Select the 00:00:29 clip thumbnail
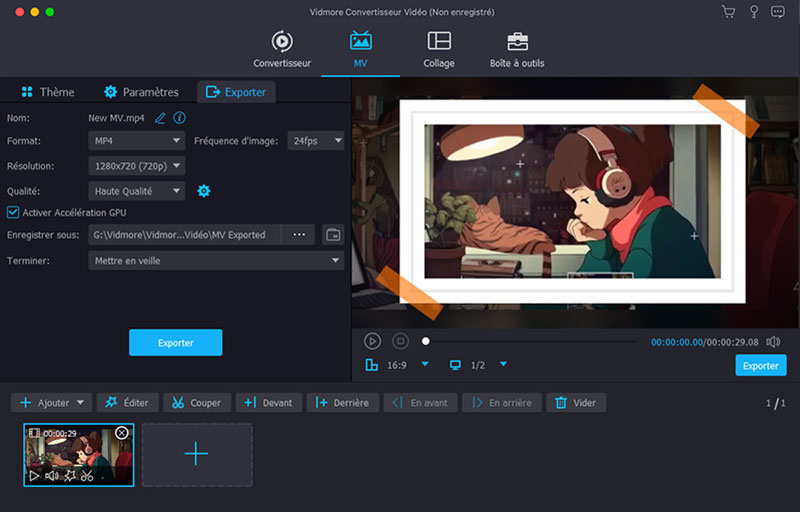This screenshot has width=800, height=512. tap(79, 455)
